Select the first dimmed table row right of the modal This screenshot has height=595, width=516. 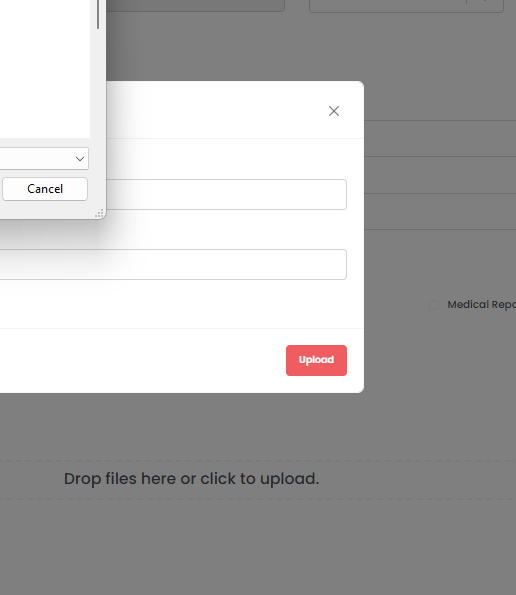(x=440, y=139)
